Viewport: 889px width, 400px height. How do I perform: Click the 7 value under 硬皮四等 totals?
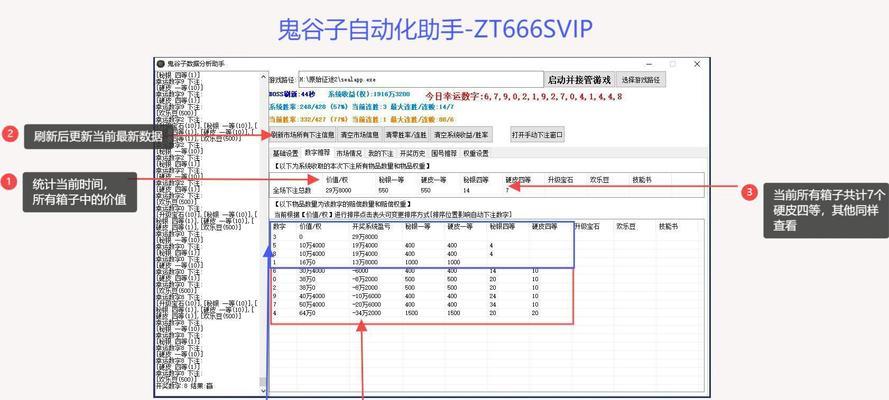(508, 190)
